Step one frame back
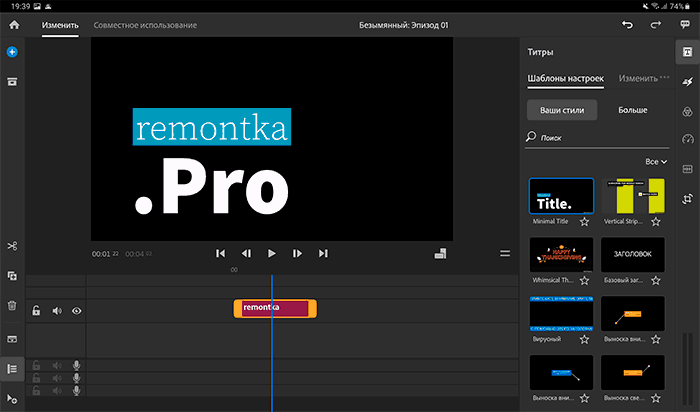This screenshot has width=700, height=412. [x=246, y=254]
